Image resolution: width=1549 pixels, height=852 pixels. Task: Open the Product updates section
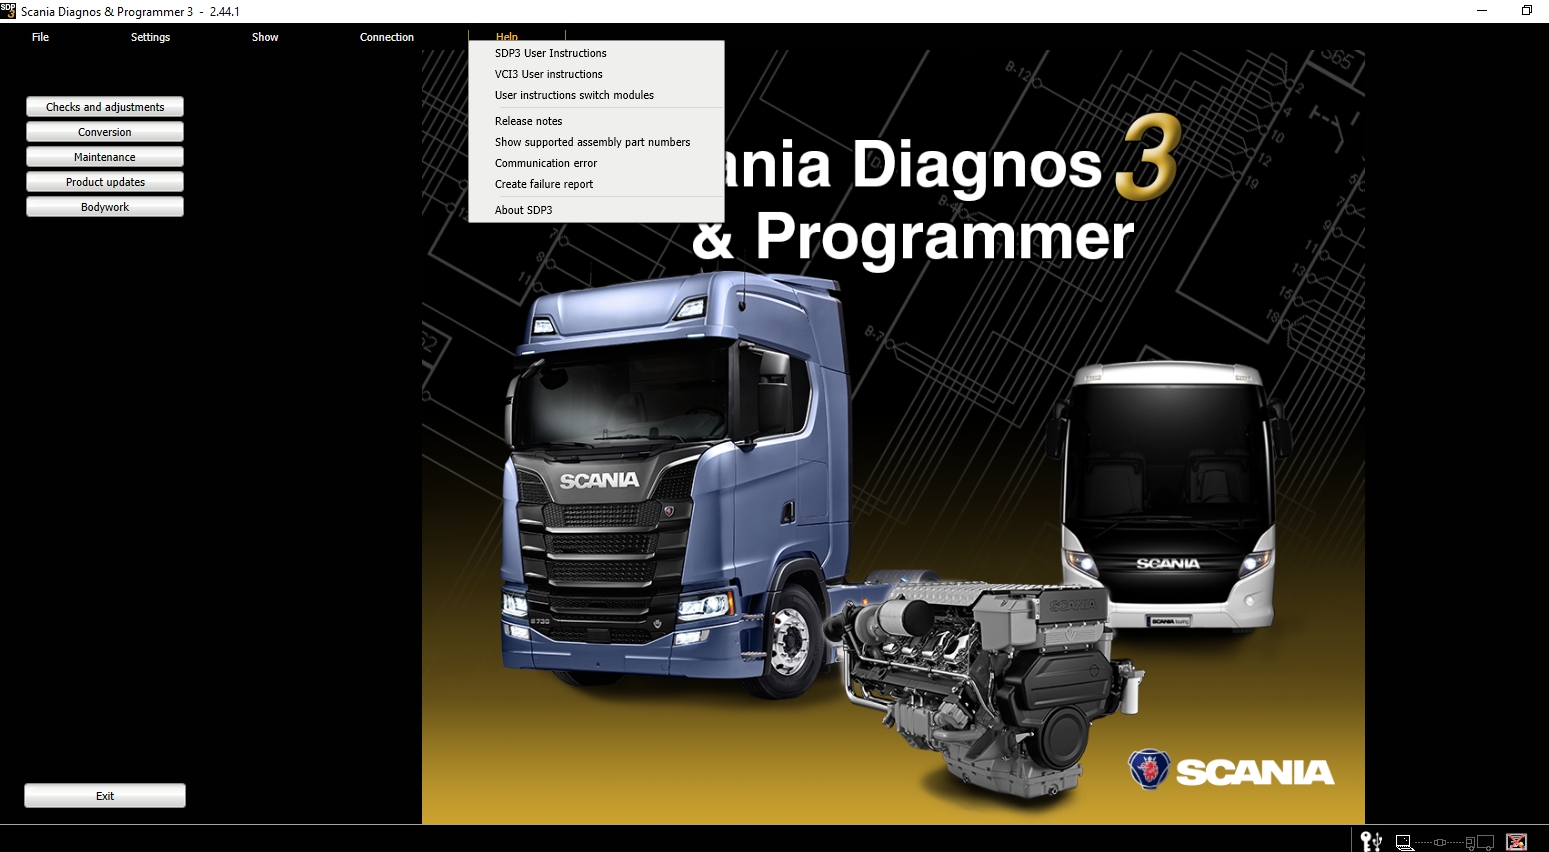click(104, 182)
